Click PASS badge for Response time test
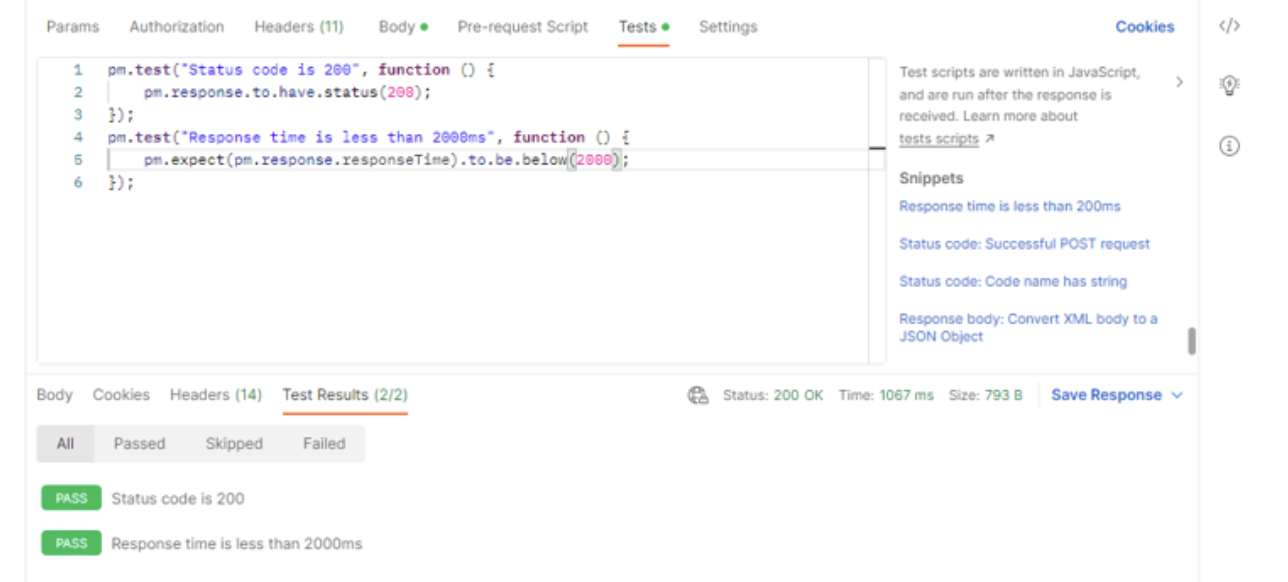The width and height of the screenshot is (1288, 582). pyautogui.click(x=71, y=544)
